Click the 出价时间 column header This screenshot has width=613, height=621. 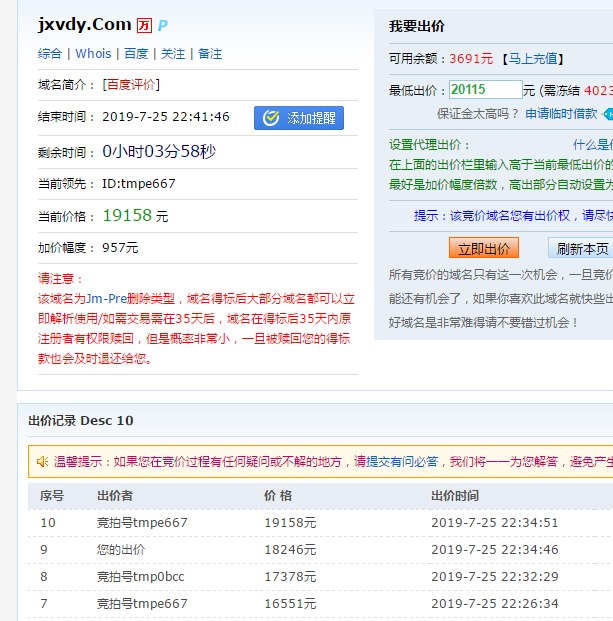(x=455, y=496)
